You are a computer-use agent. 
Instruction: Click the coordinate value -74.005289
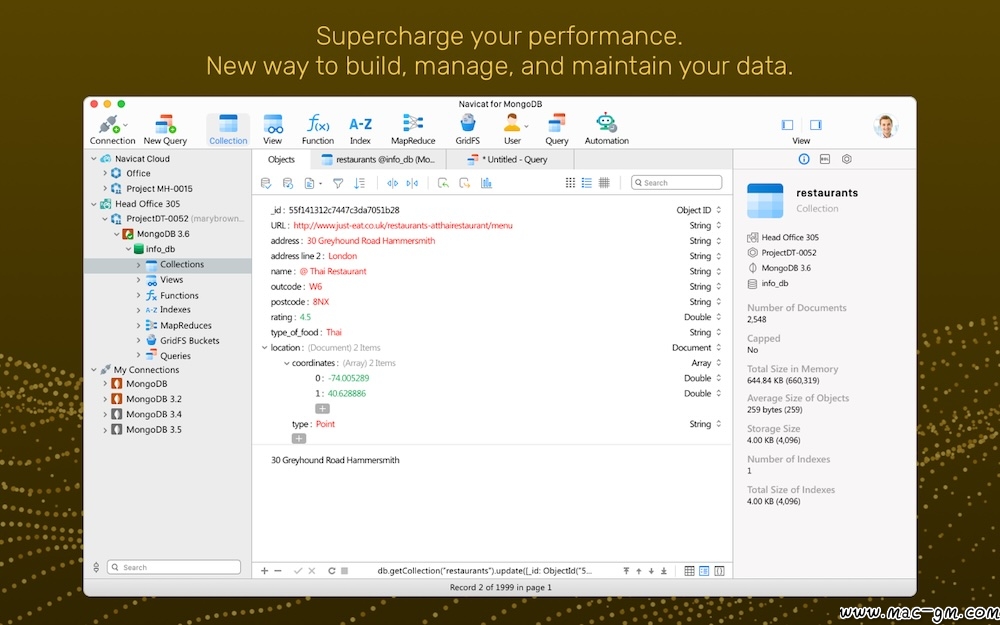click(x=348, y=378)
